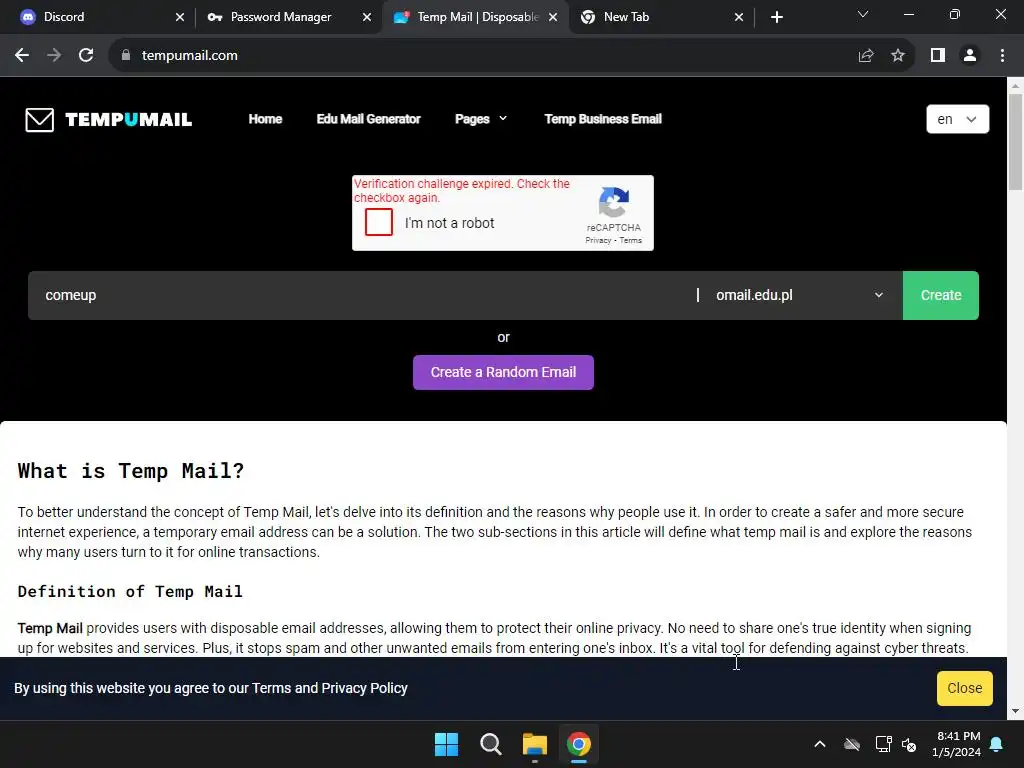
Task: Open the side panel icon
Action: point(938,56)
